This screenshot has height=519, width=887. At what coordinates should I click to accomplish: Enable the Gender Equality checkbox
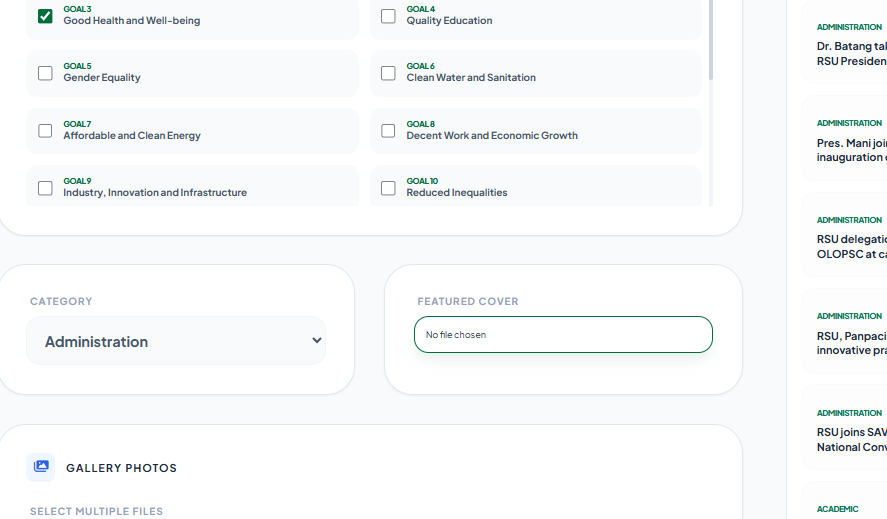45,73
